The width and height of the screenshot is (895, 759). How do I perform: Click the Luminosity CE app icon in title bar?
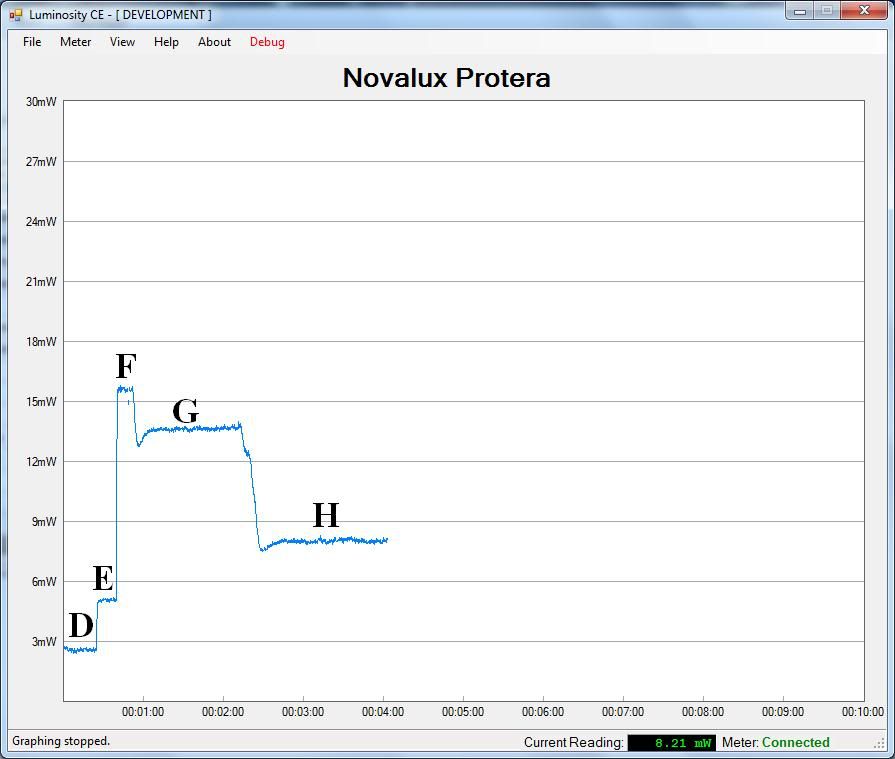tap(16, 15)
